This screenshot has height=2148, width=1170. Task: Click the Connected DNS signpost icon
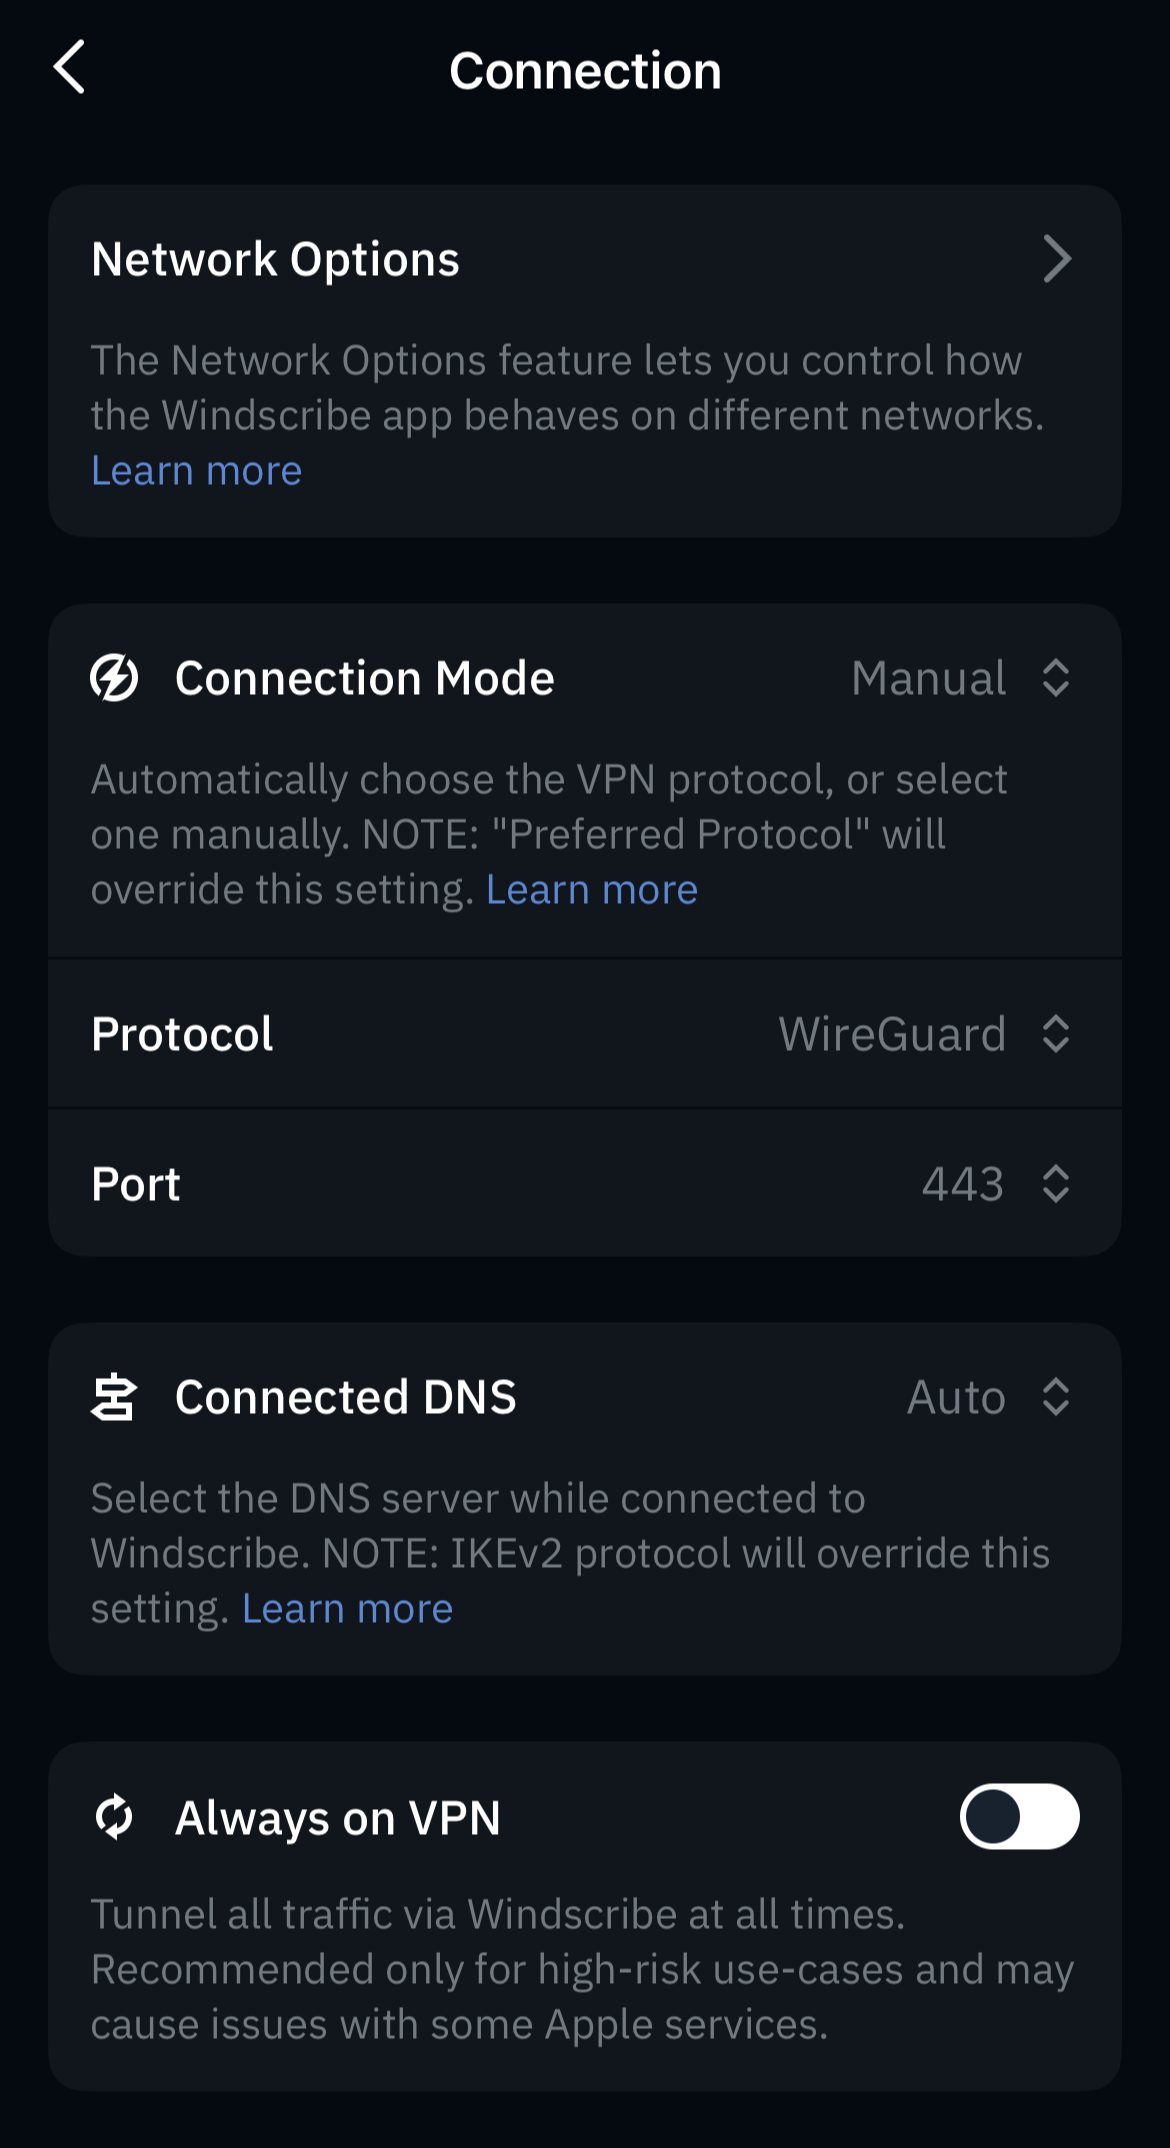point(114,1397)
